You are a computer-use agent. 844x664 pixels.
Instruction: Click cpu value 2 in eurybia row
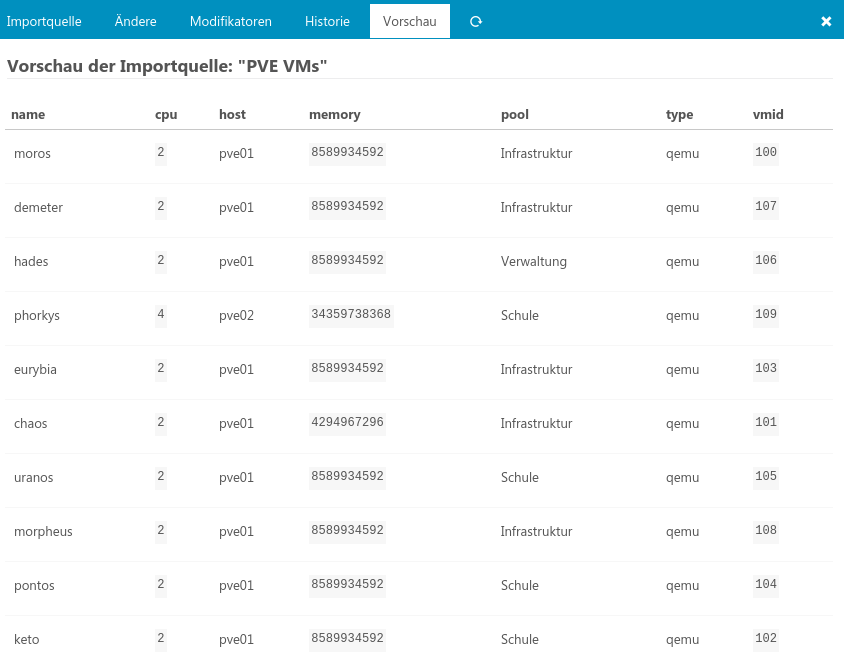161,368
